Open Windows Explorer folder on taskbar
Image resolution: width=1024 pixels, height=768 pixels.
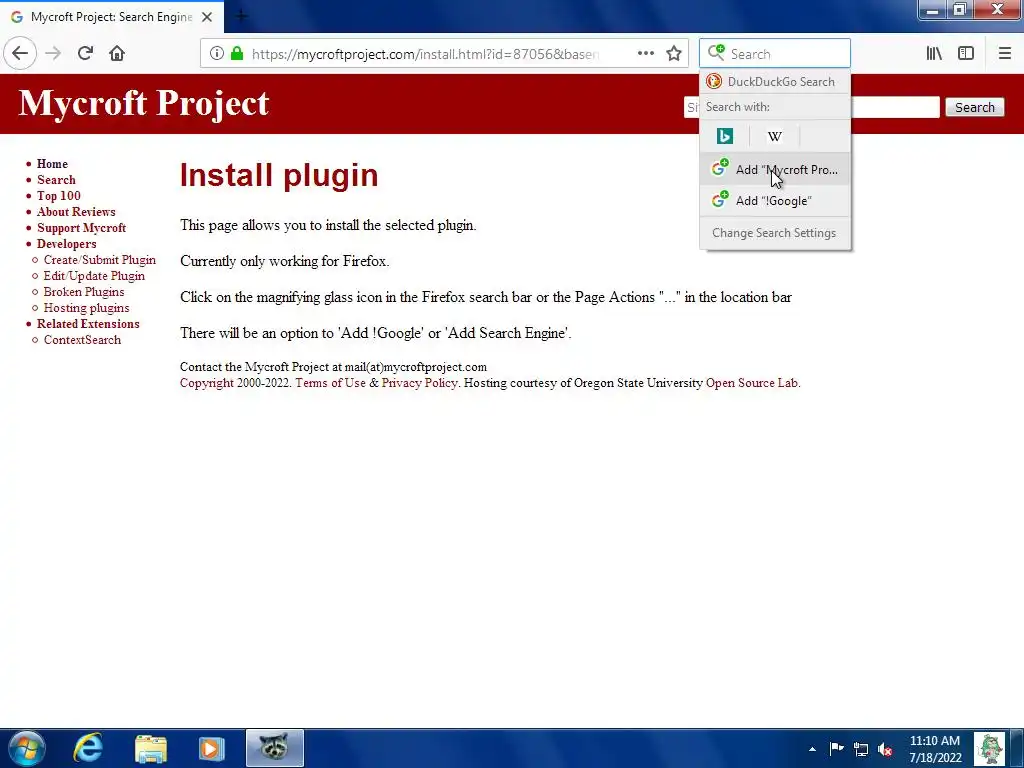[151, 748]
